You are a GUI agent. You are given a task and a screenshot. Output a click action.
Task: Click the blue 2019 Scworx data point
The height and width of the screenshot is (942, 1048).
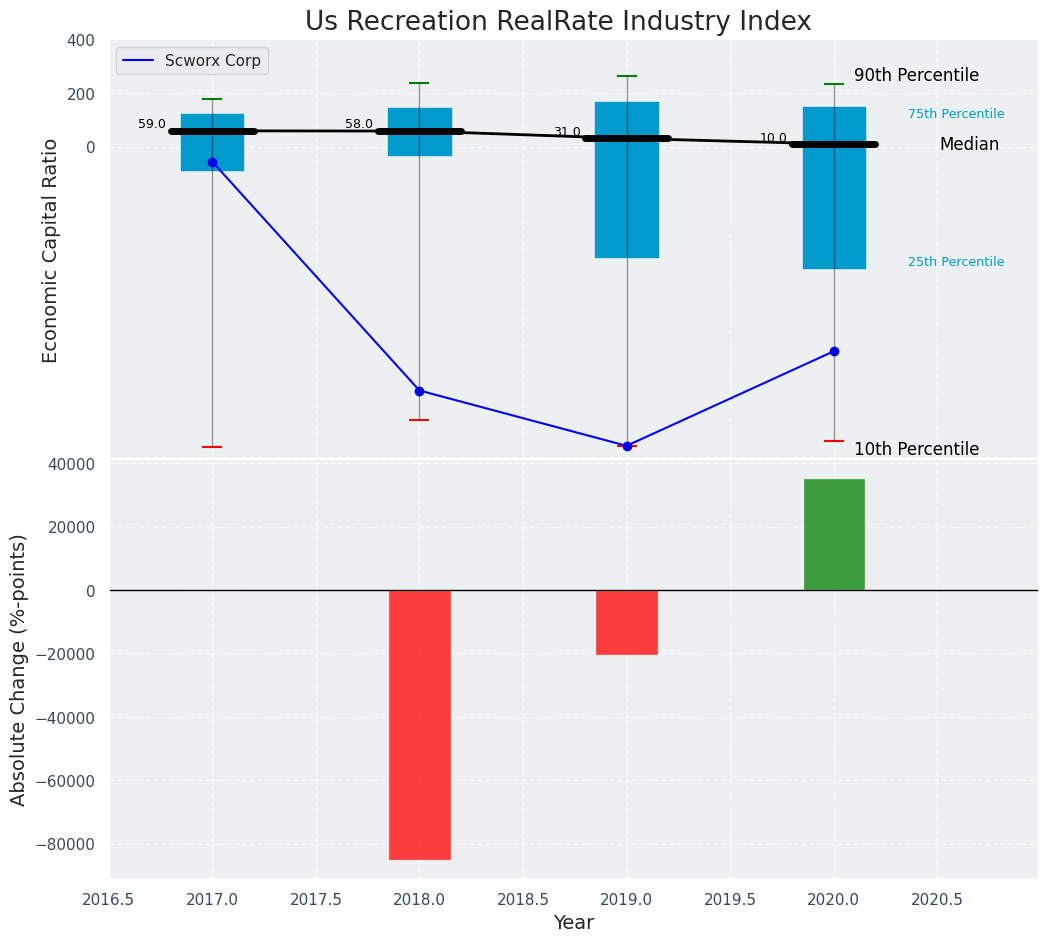point(627,446)
